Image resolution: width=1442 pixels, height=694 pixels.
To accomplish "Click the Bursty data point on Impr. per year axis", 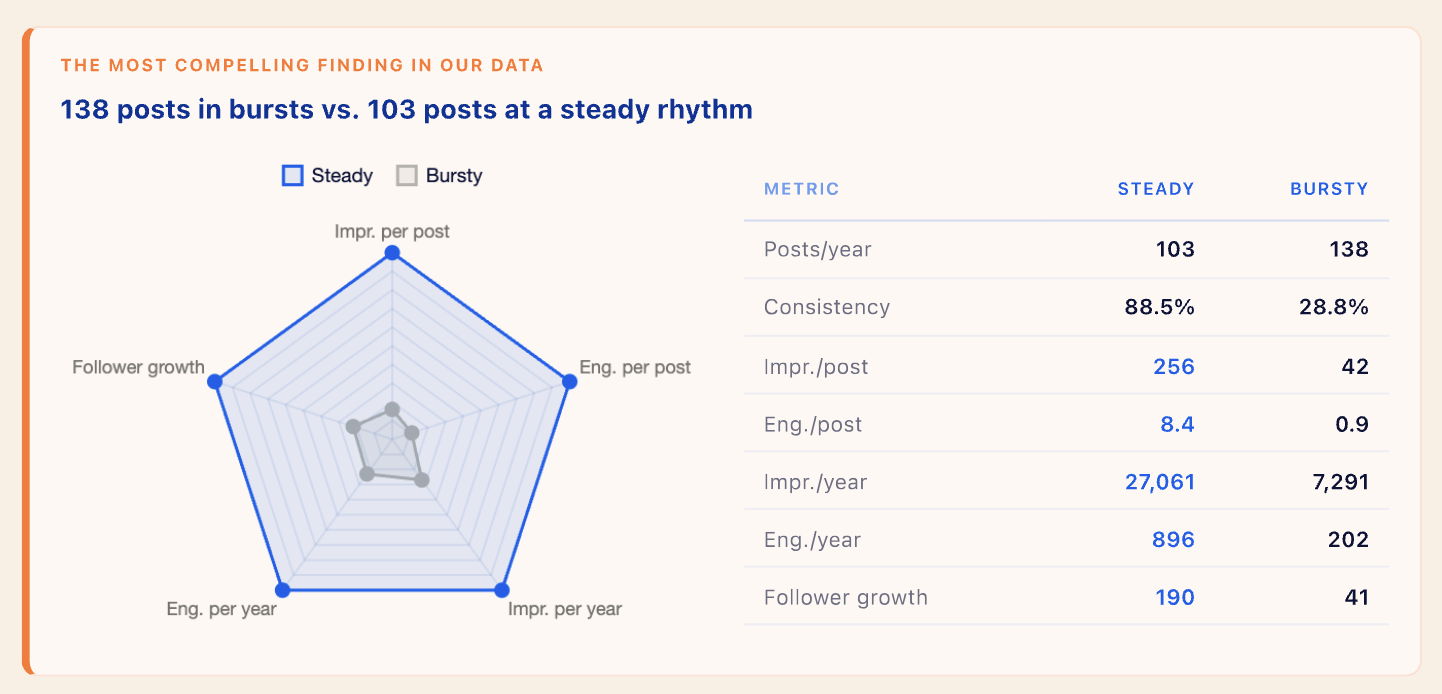I will pyautogui.click(x=421, y=480).
